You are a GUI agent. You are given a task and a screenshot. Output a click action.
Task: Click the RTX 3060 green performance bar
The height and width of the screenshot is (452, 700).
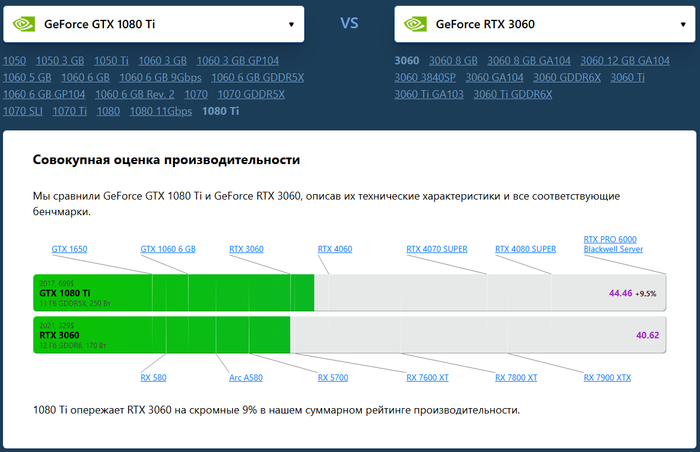162,335
